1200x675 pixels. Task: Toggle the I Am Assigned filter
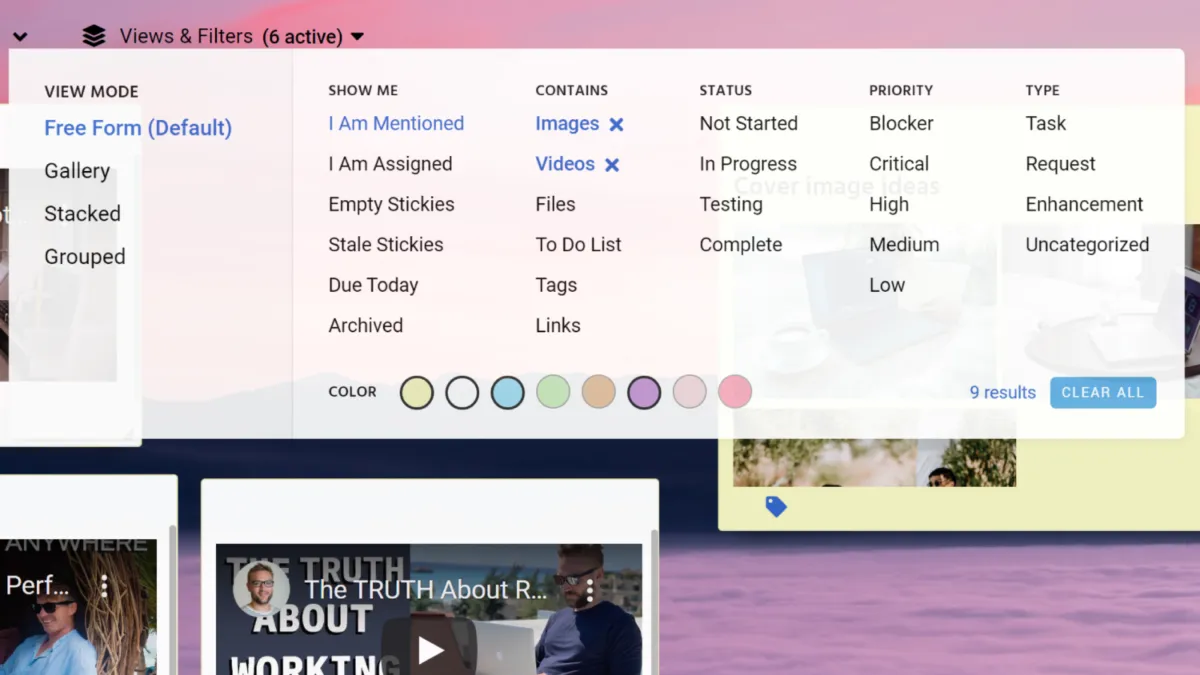coord(390,164)
